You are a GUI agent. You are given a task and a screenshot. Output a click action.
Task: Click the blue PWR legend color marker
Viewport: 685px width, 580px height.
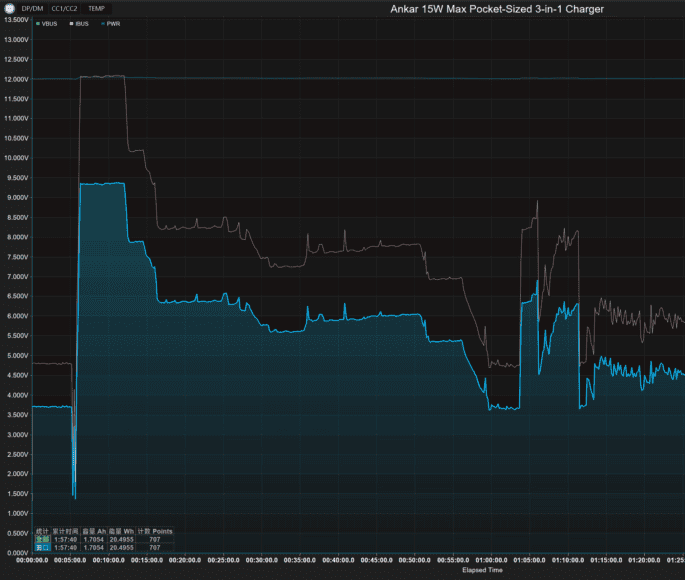coord(104,22)
